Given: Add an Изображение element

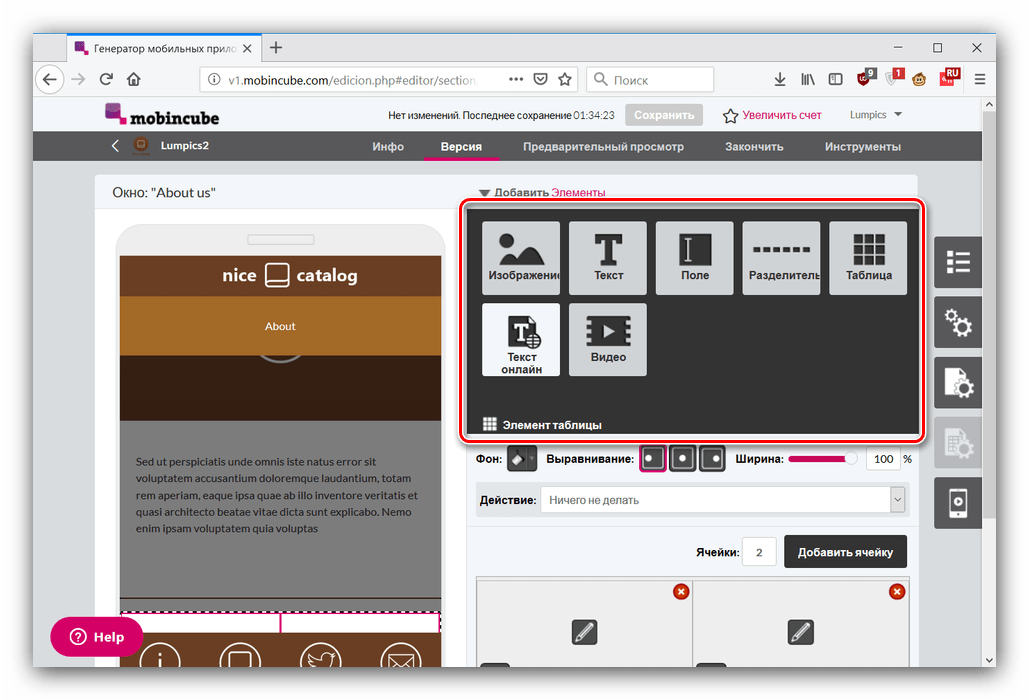Looking at the screenshot, I should (x=521, y=258).
